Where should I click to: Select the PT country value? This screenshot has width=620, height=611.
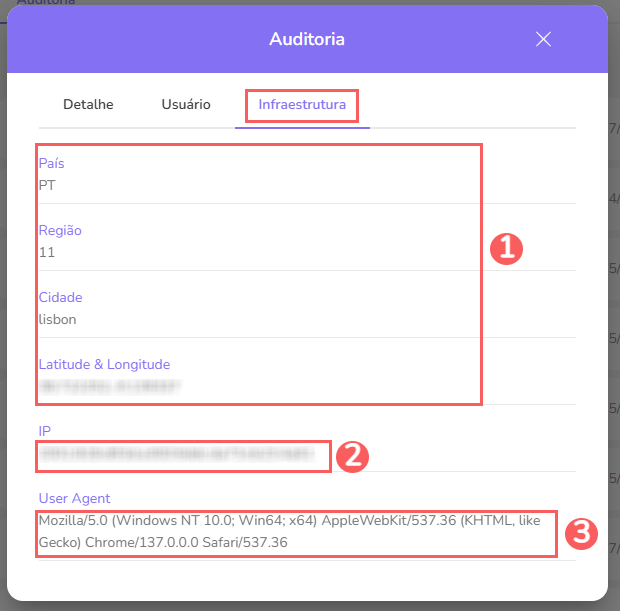pos(47,185)
